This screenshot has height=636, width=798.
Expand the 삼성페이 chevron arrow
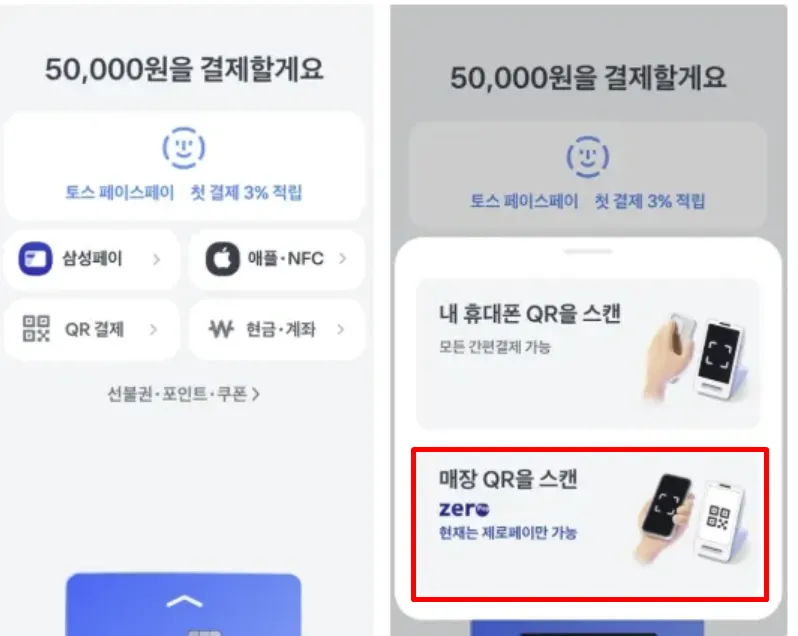pos(156,259)
